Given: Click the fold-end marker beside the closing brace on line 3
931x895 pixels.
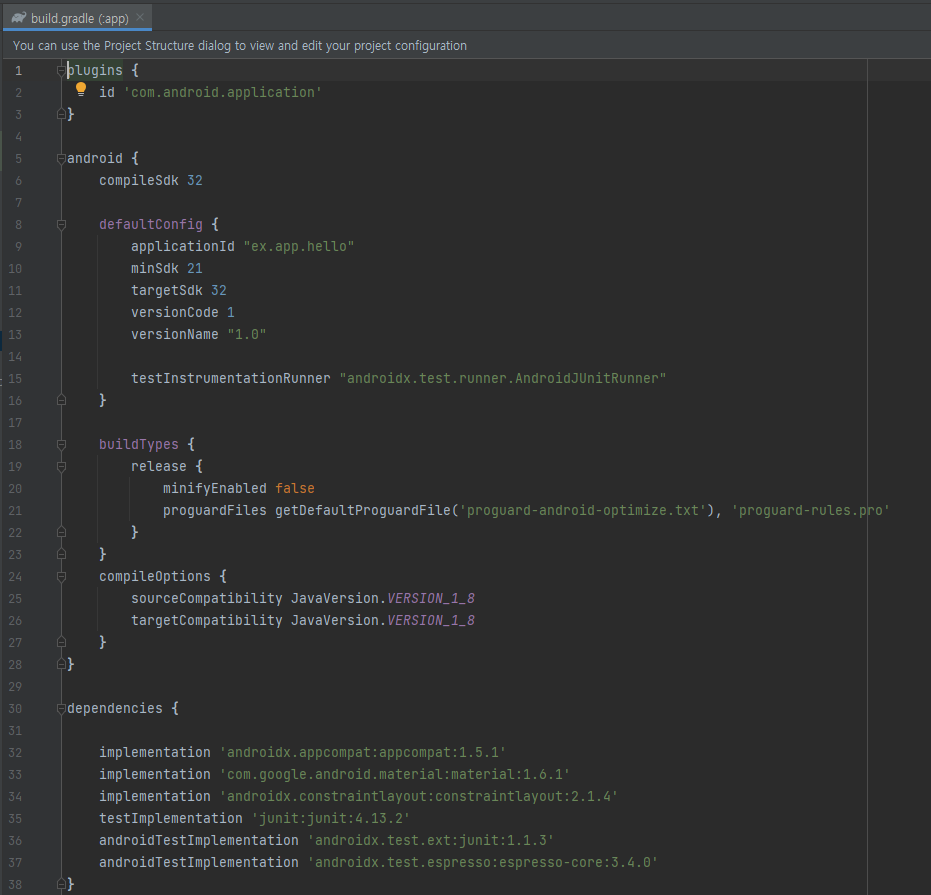Looking at the screenshot, I should 60,113.
